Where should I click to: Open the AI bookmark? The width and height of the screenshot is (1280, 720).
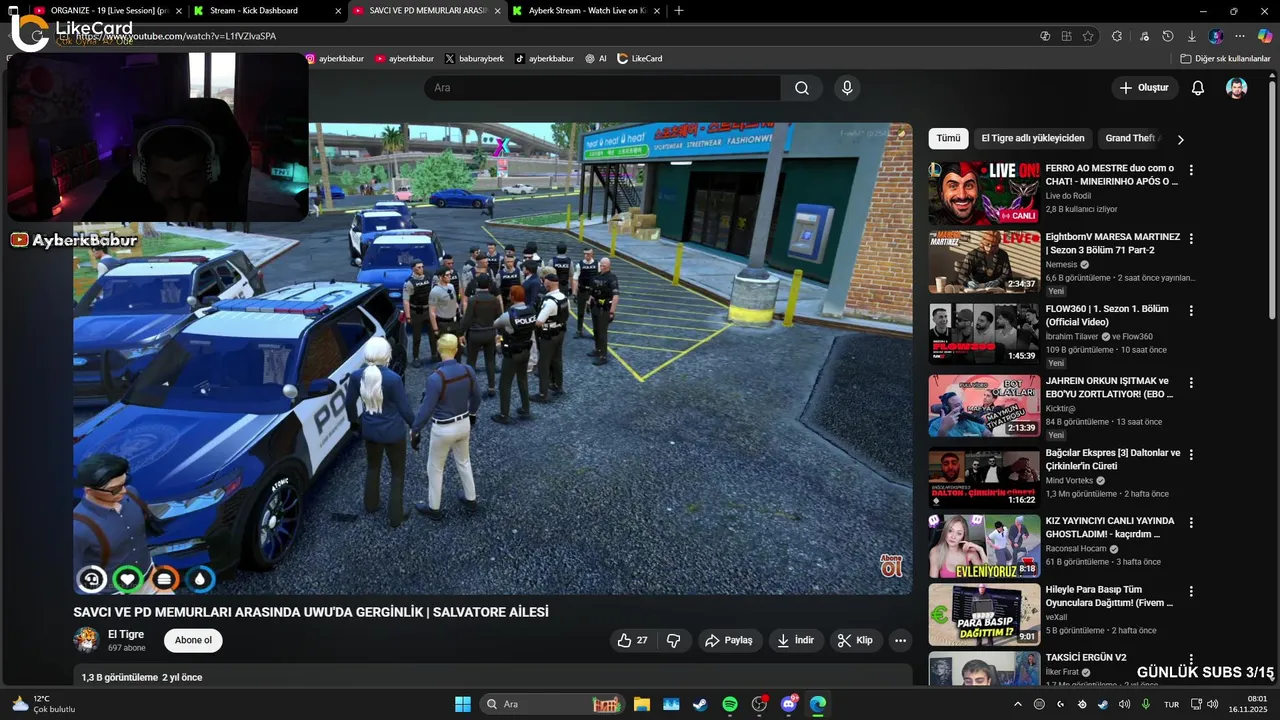pyautogui.click(x=596, y=59)
